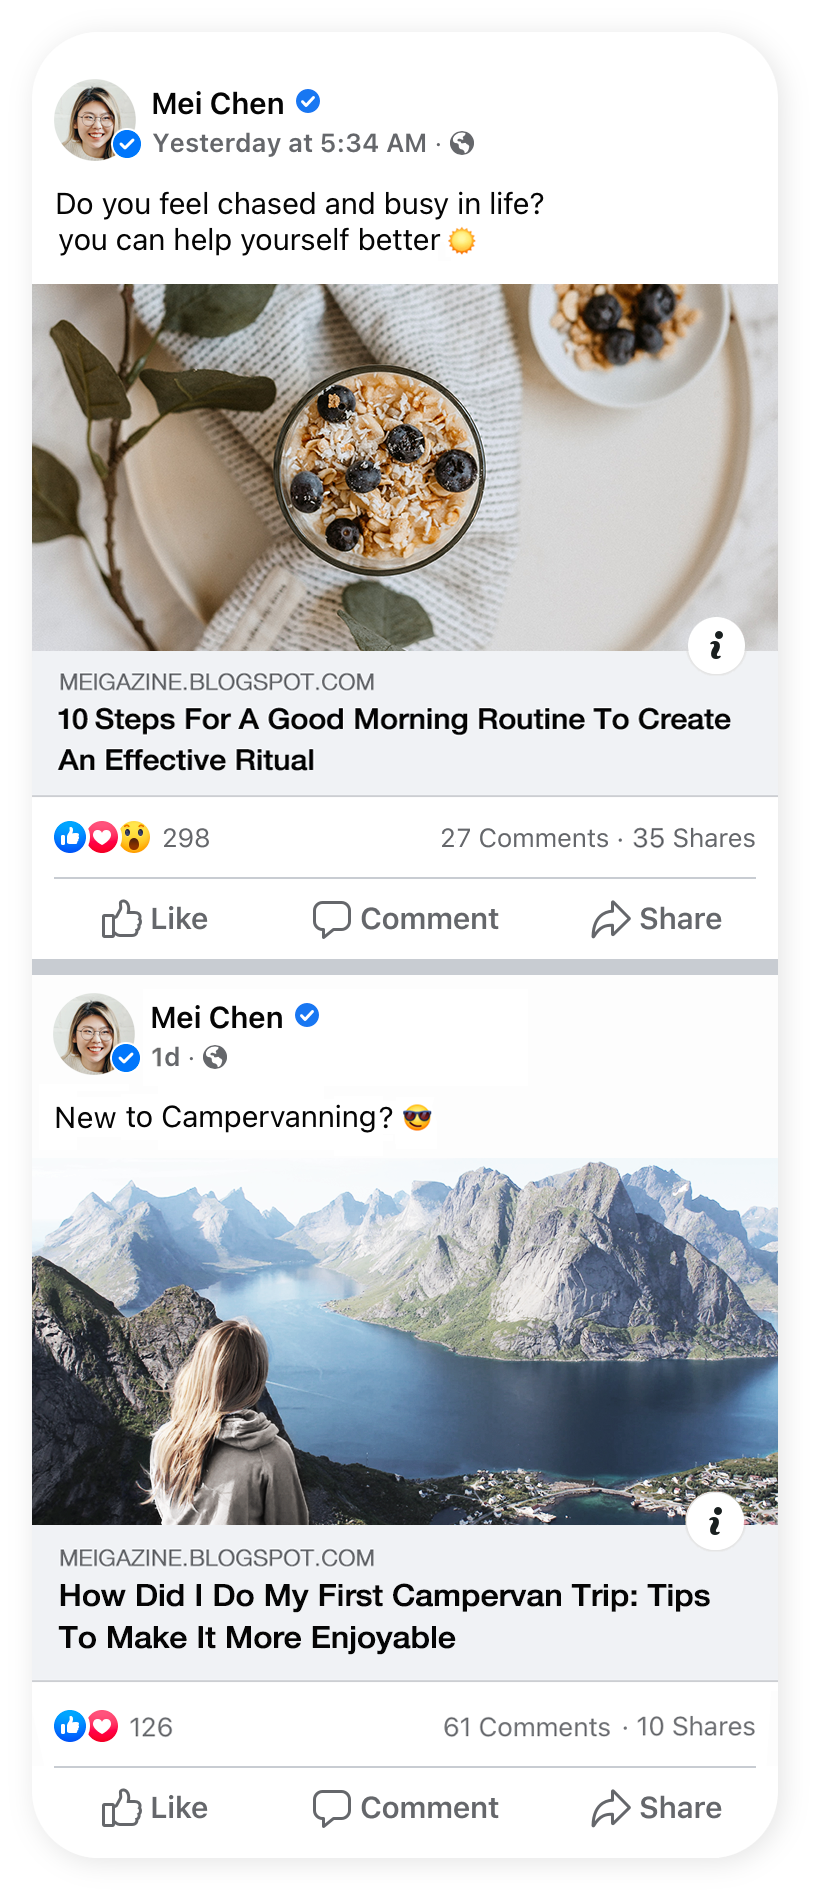Open Mei Chen's profile picture on second post
818x1898 pixels.
coord(93,1034)
